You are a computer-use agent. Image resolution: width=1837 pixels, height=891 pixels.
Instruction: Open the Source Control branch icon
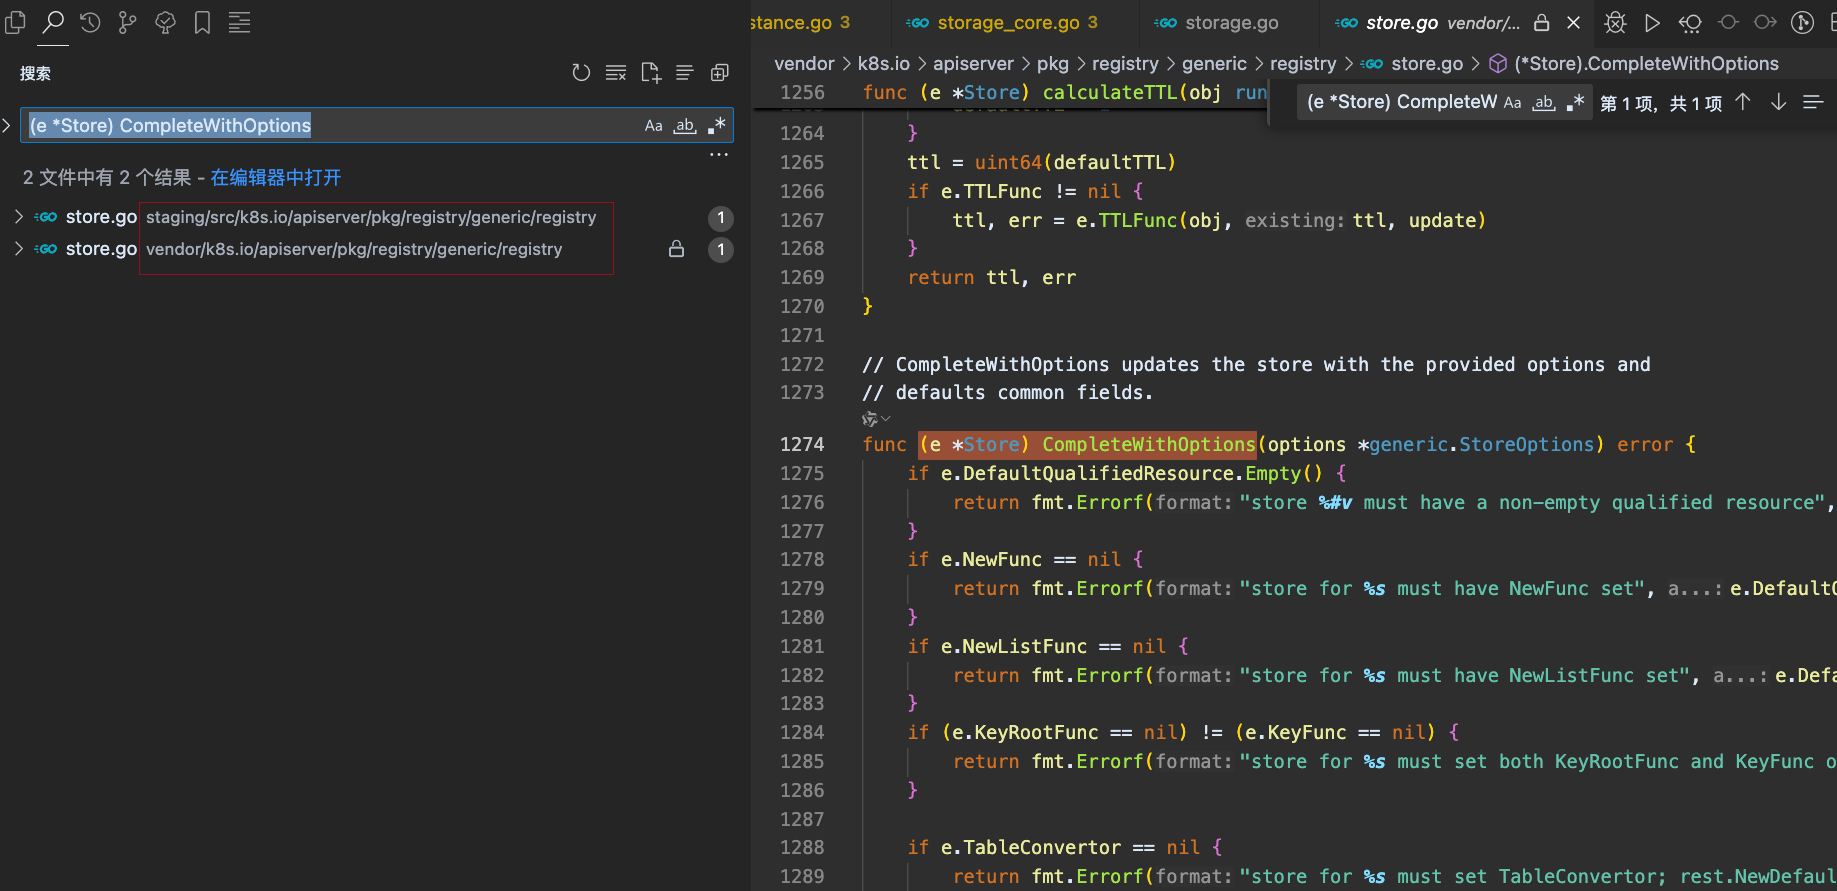coord(127,22)
